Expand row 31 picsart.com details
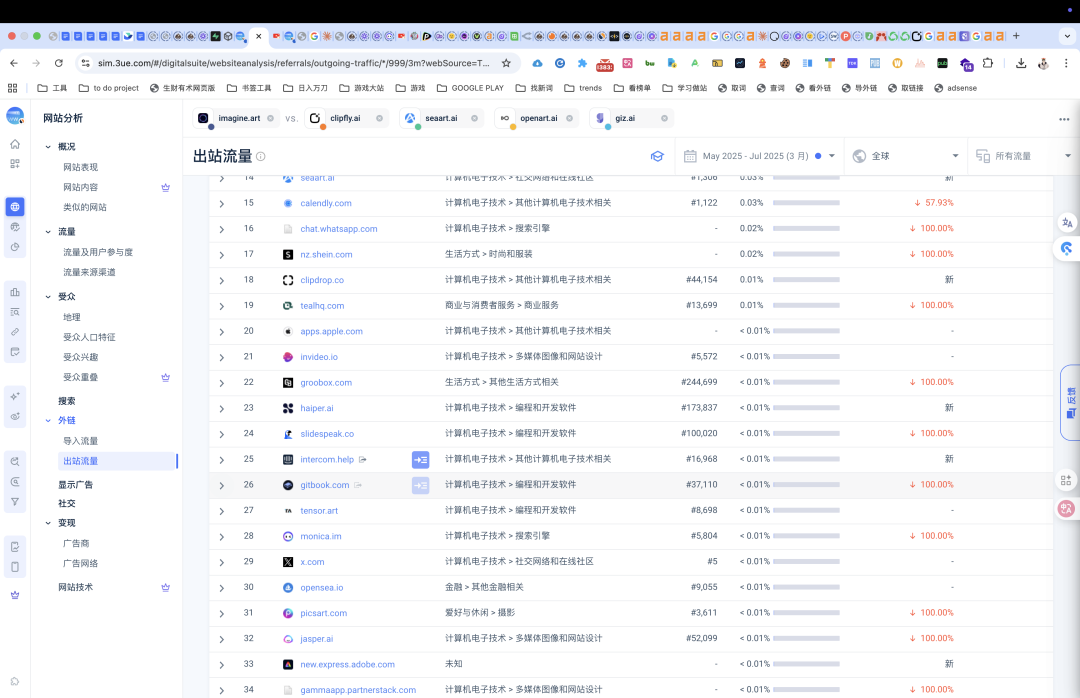This screenshot has width=1080, height=698. (x=221, y=614)
